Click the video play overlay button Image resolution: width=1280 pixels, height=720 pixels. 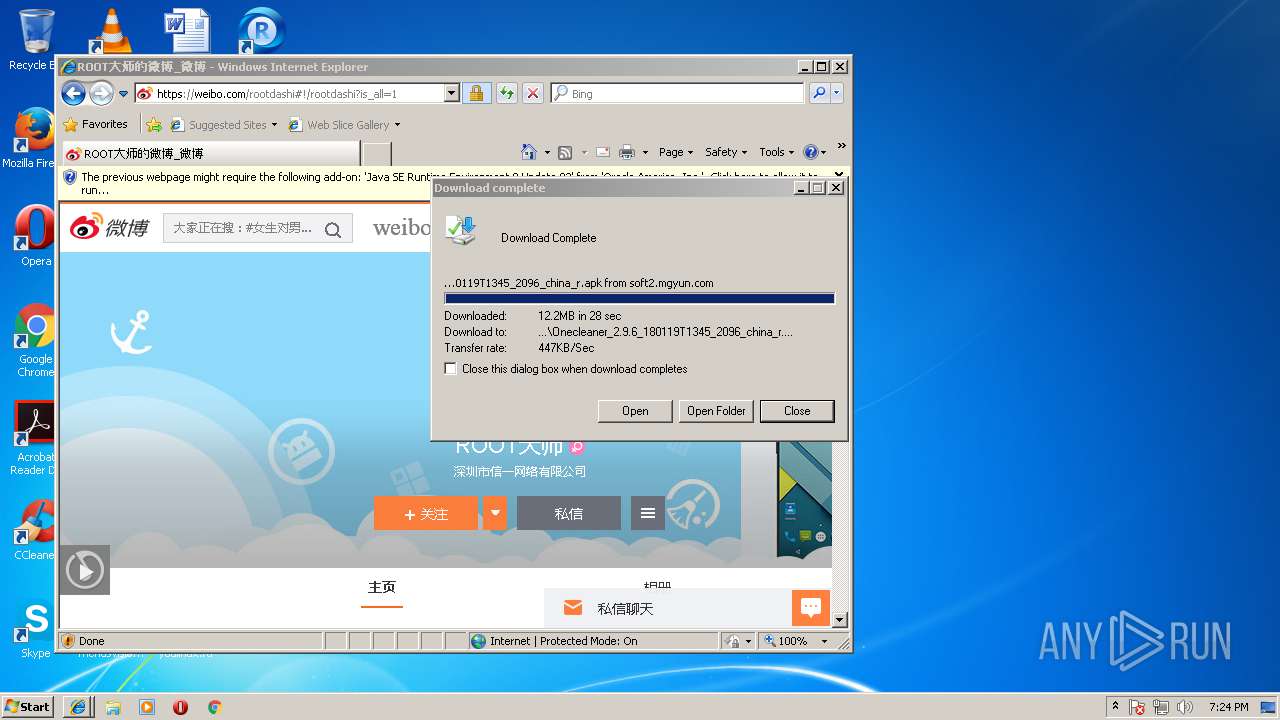pos(85,569)
